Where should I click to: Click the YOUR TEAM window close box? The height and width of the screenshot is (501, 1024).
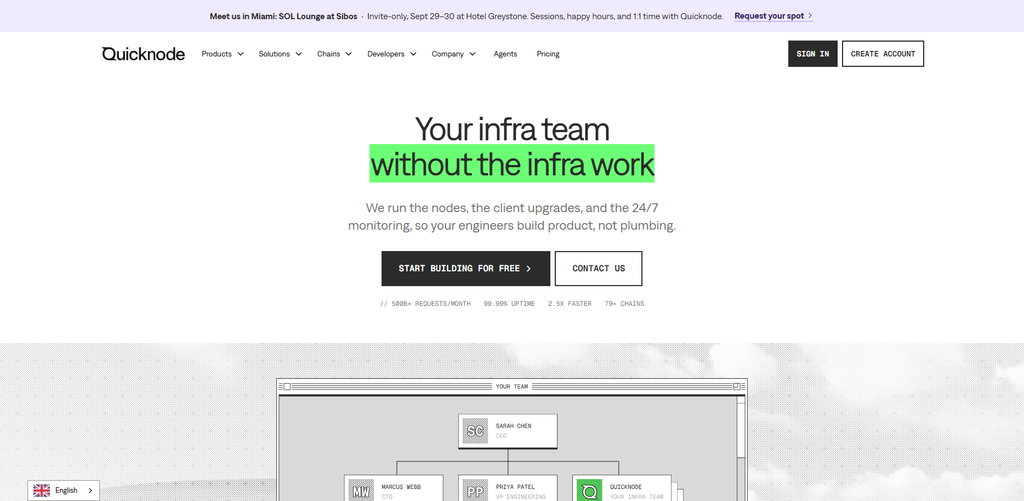click(x=287, y=387)
